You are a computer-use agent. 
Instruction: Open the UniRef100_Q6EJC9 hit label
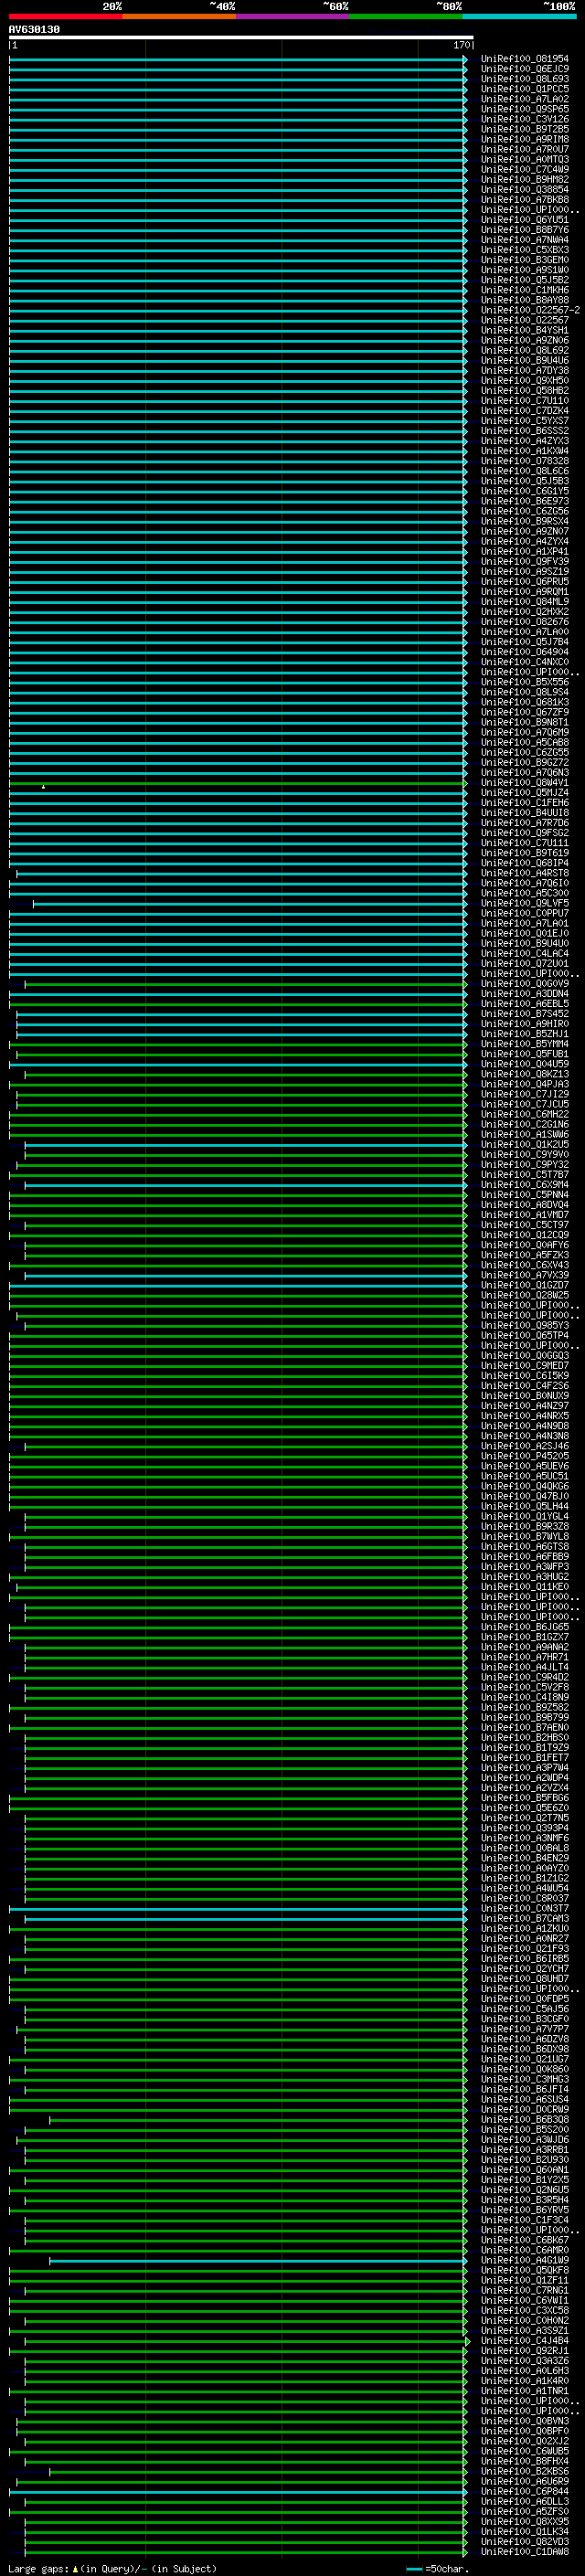coord(524,69)
